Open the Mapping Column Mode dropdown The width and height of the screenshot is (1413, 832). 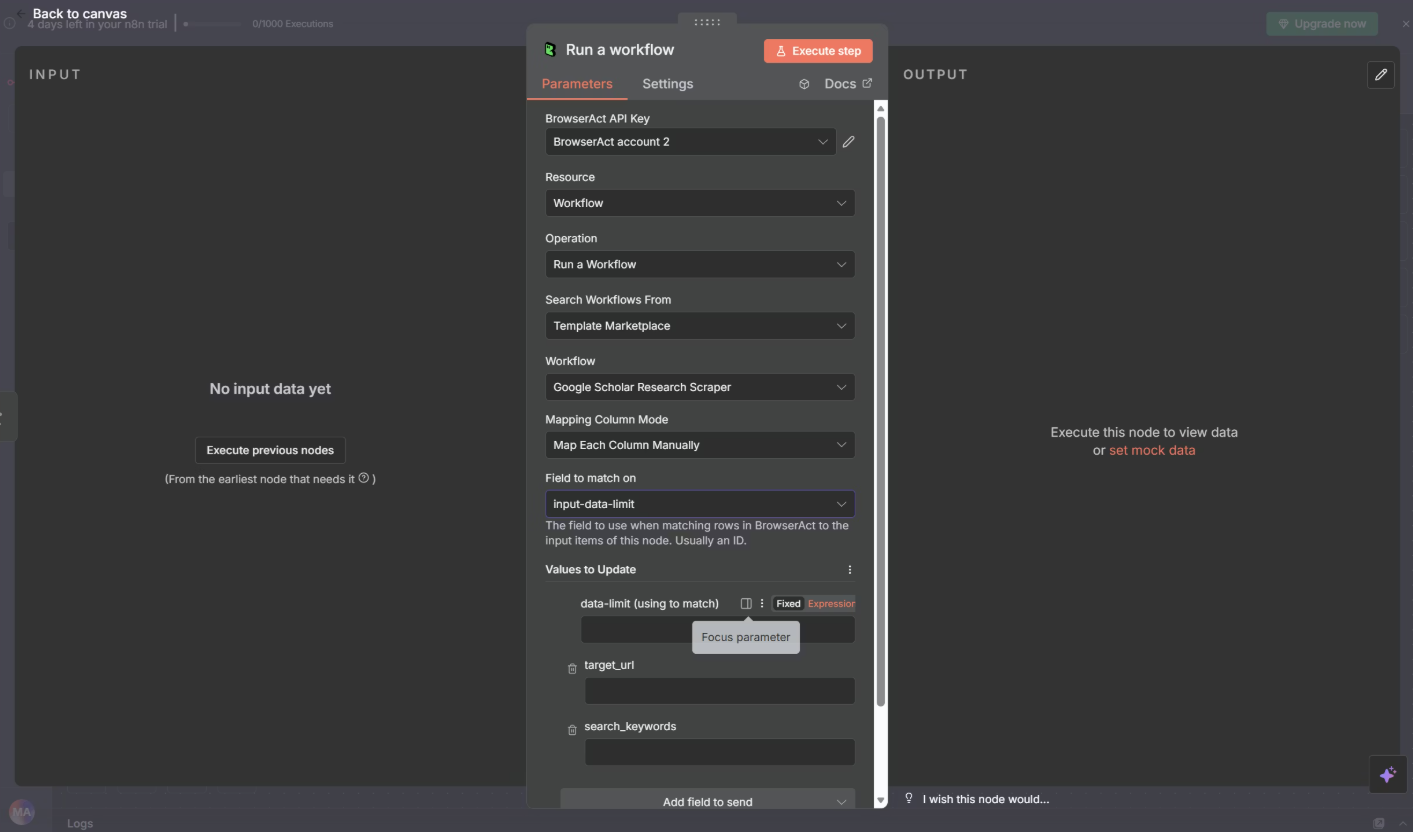coord(699,444)
